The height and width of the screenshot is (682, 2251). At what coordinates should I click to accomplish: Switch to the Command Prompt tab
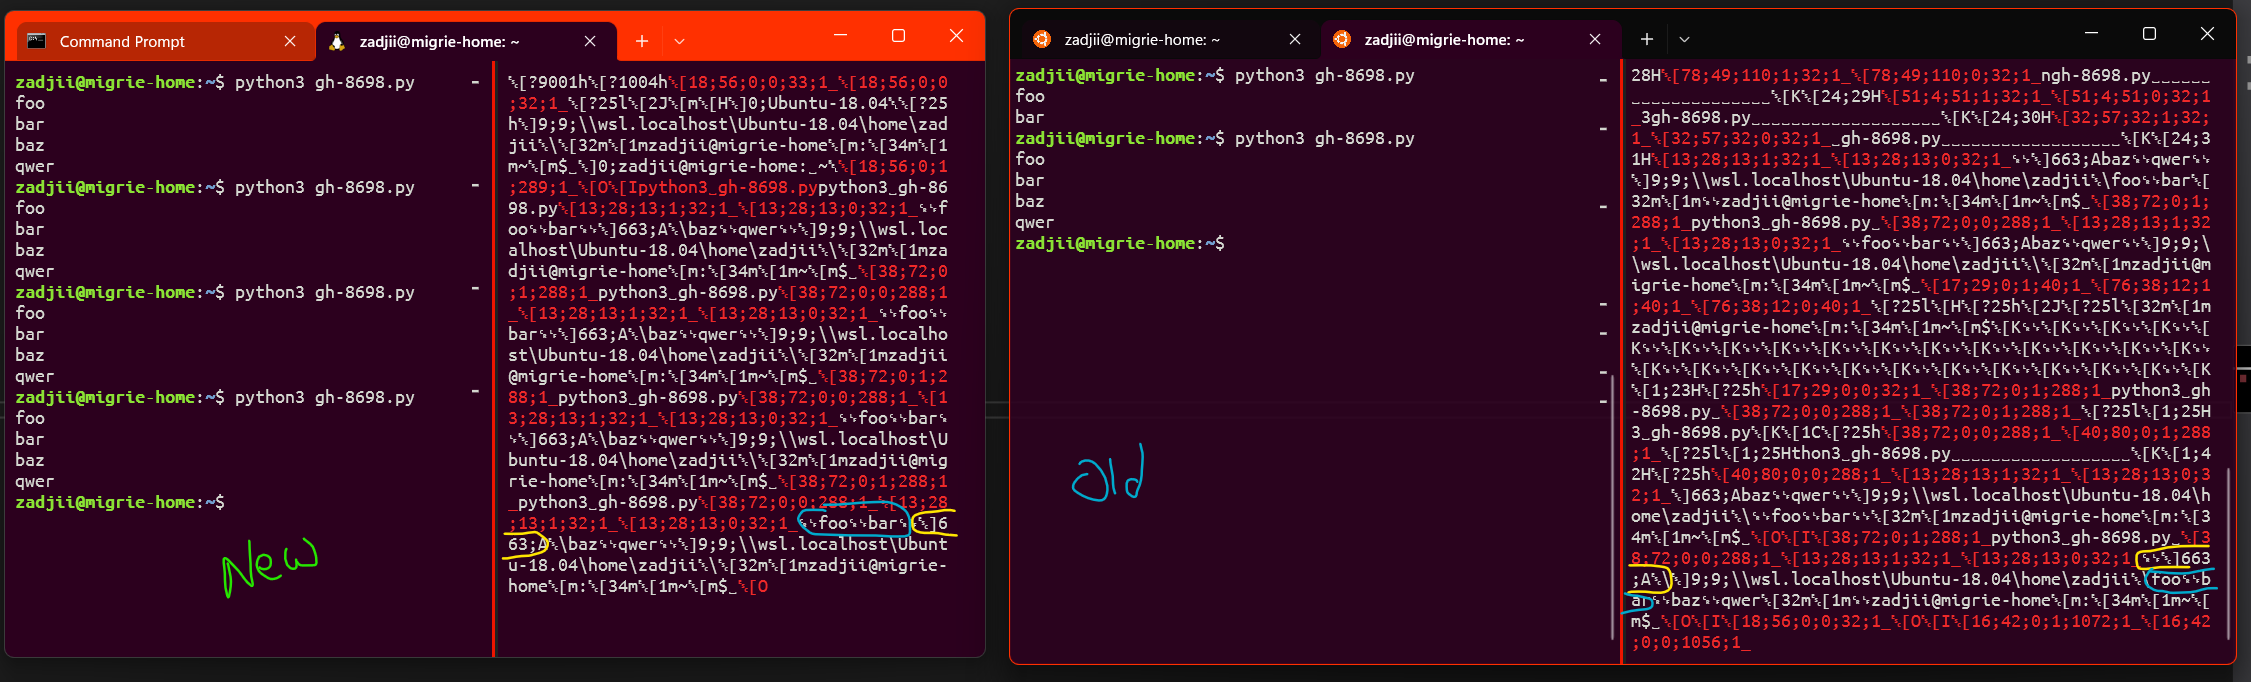[x=164, y=41]
